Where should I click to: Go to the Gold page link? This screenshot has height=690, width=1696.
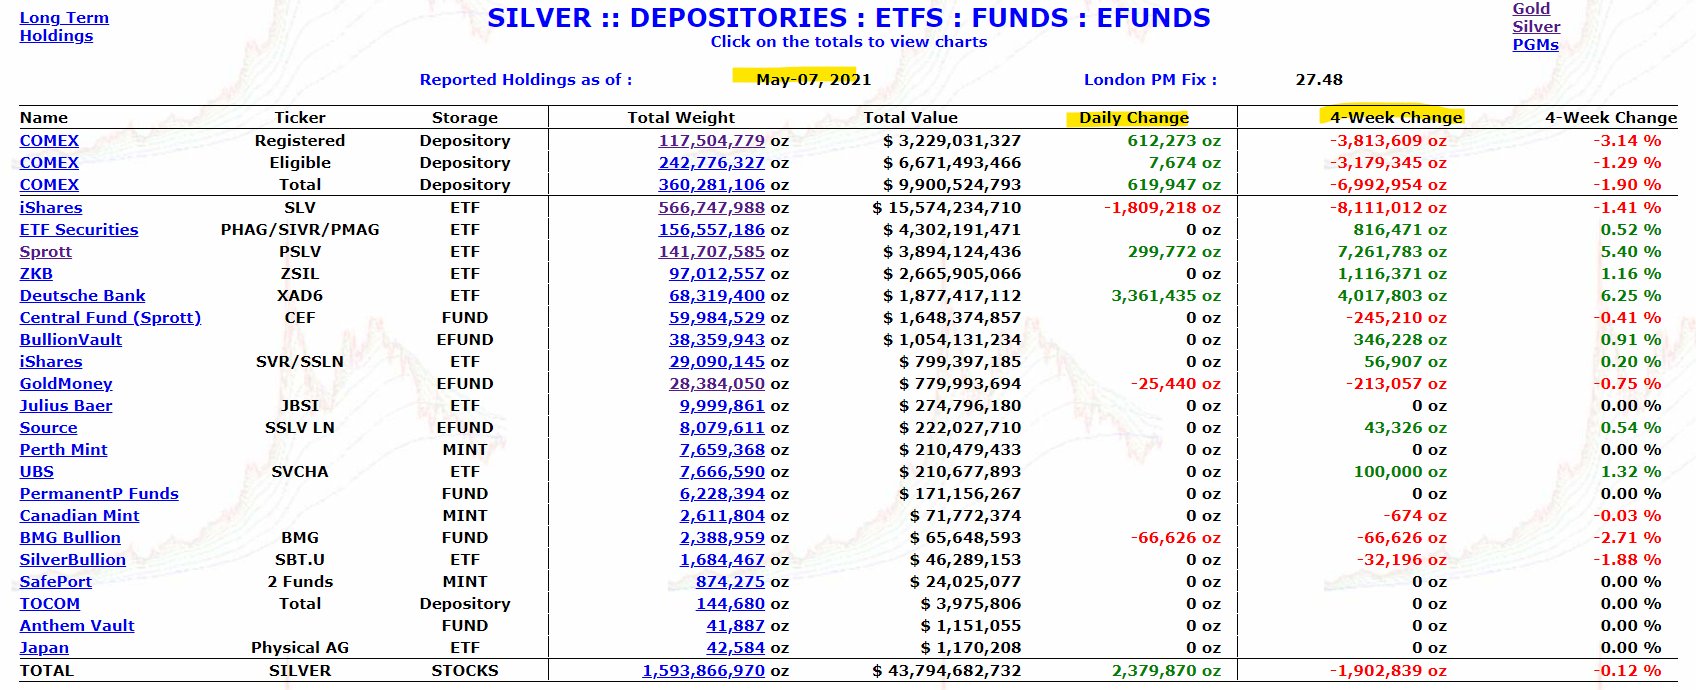point(1531,8)
